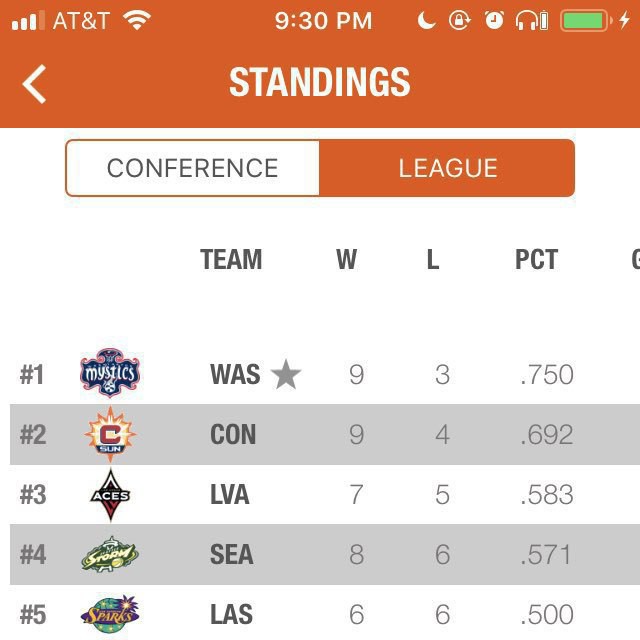Tap the Connecticut Sun team logo
640x640 pixels.
pyautogui.click(x=110, y=434)
